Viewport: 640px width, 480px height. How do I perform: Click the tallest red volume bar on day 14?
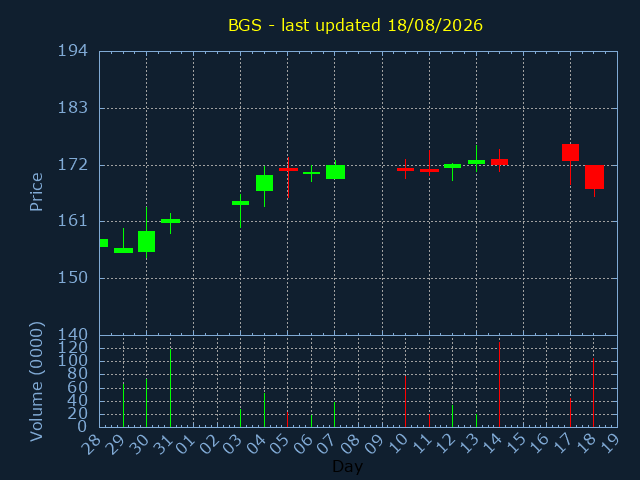tap(499, 384)
